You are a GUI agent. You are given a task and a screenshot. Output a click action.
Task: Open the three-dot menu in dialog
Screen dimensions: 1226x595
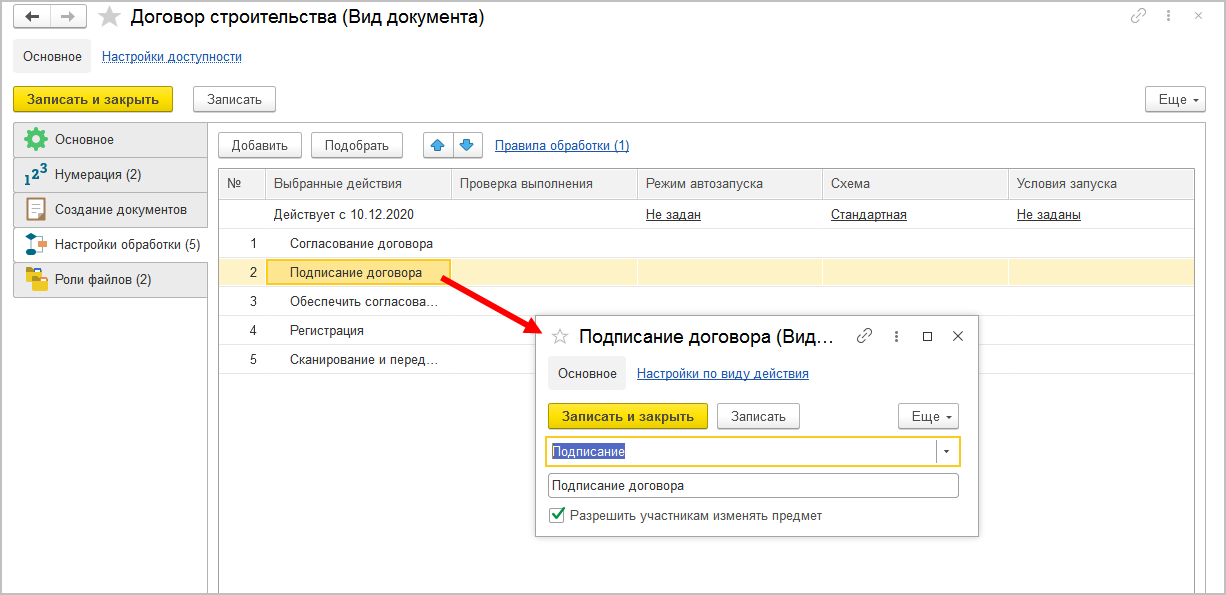pos(897,337)
